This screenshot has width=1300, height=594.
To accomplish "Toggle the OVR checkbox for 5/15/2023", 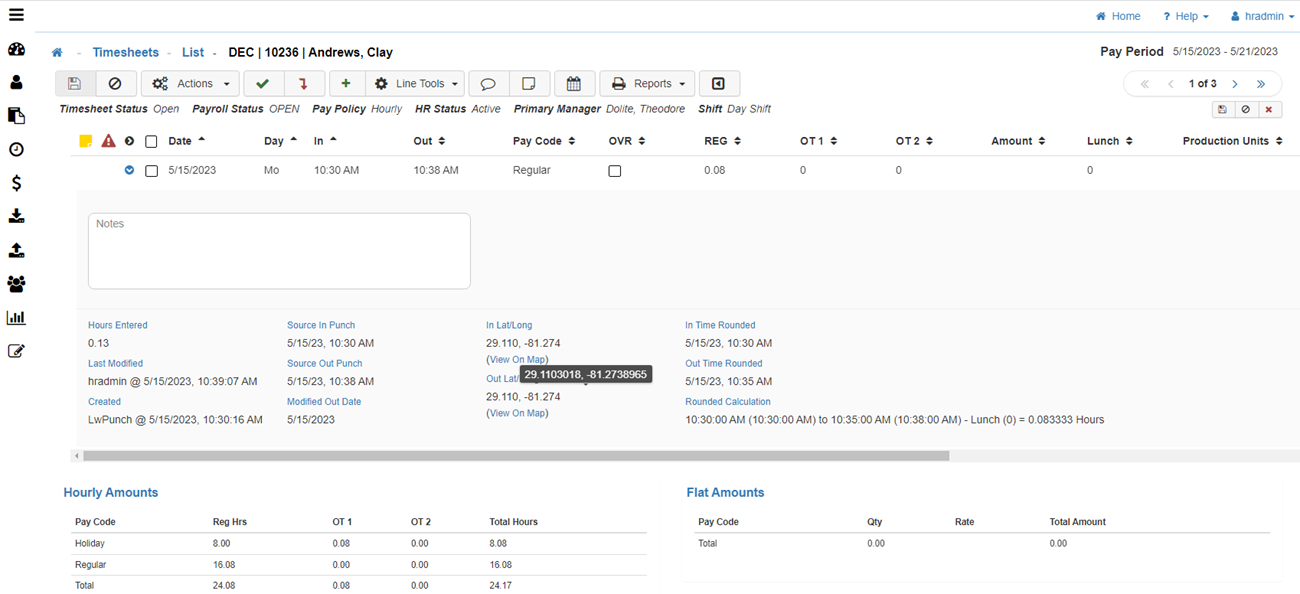I will (x=614, y=171).
